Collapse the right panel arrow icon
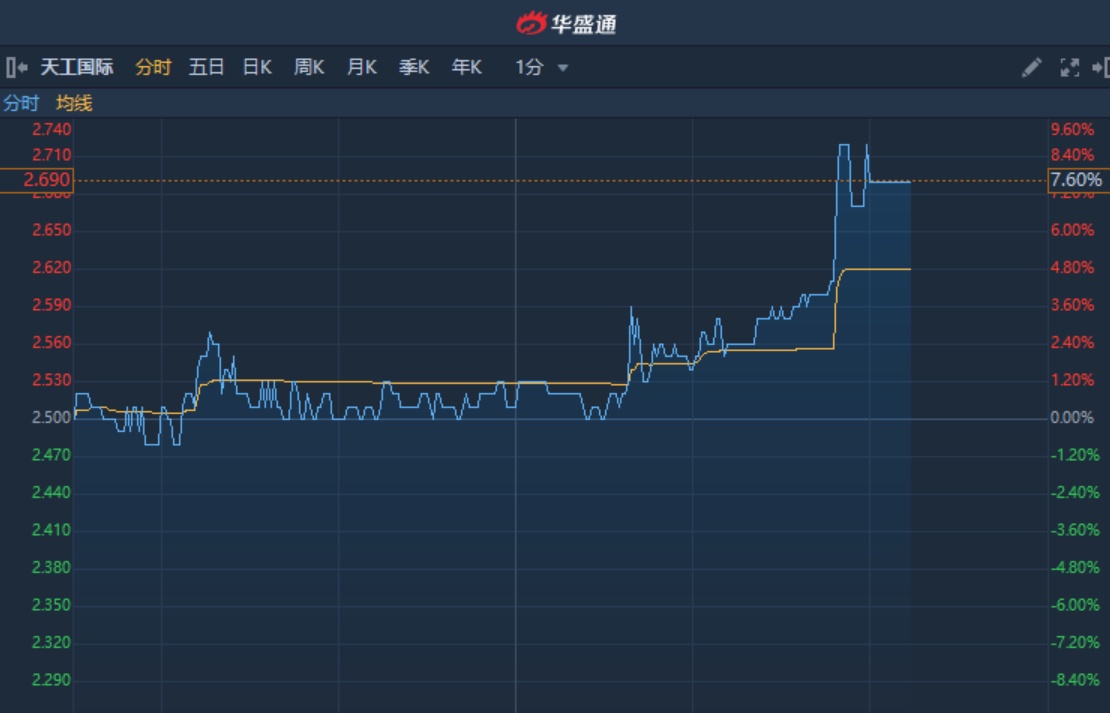1110x713 pixels. pyautogui.click(x=1101, y=67)
